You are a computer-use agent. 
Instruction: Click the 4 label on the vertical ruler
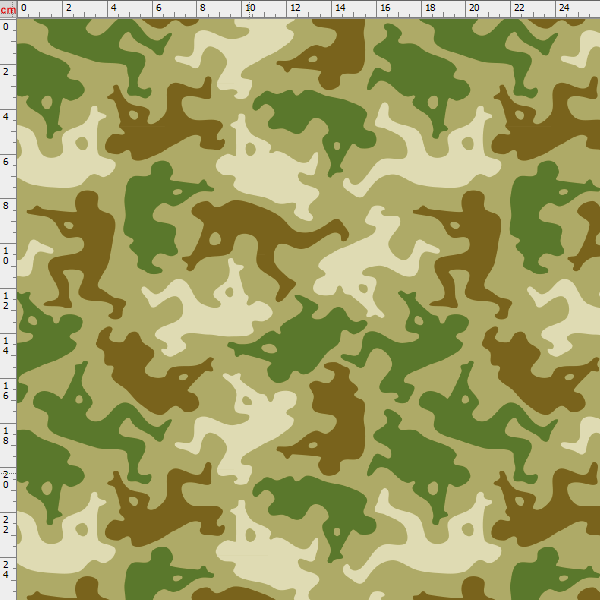6,116
